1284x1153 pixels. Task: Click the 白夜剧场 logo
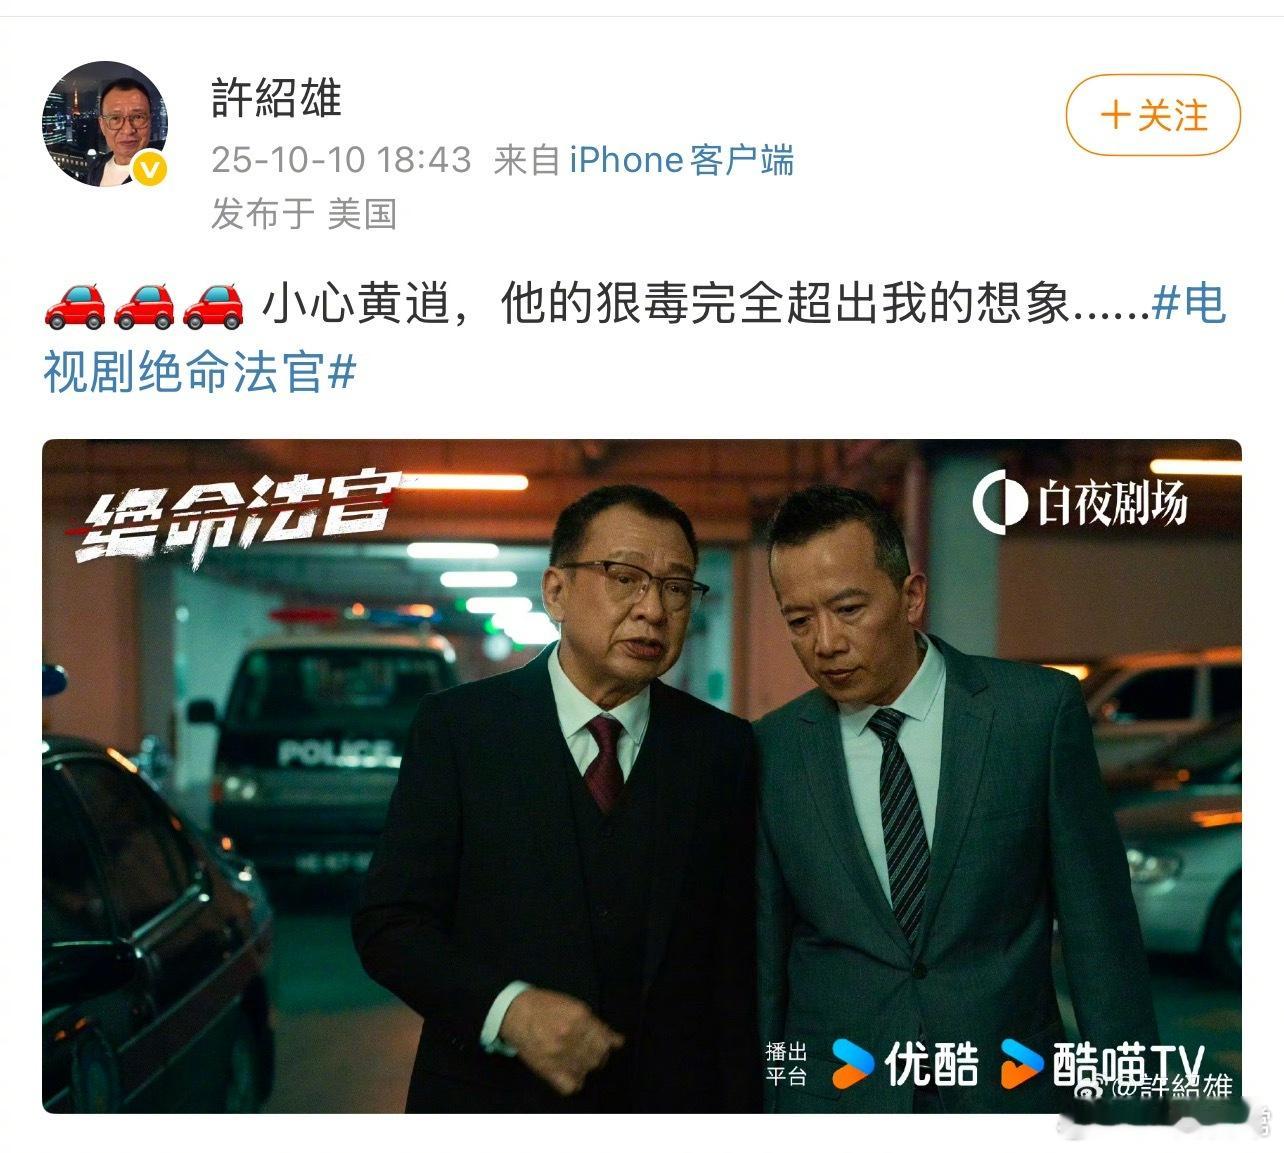click(x=1080, y=503)
